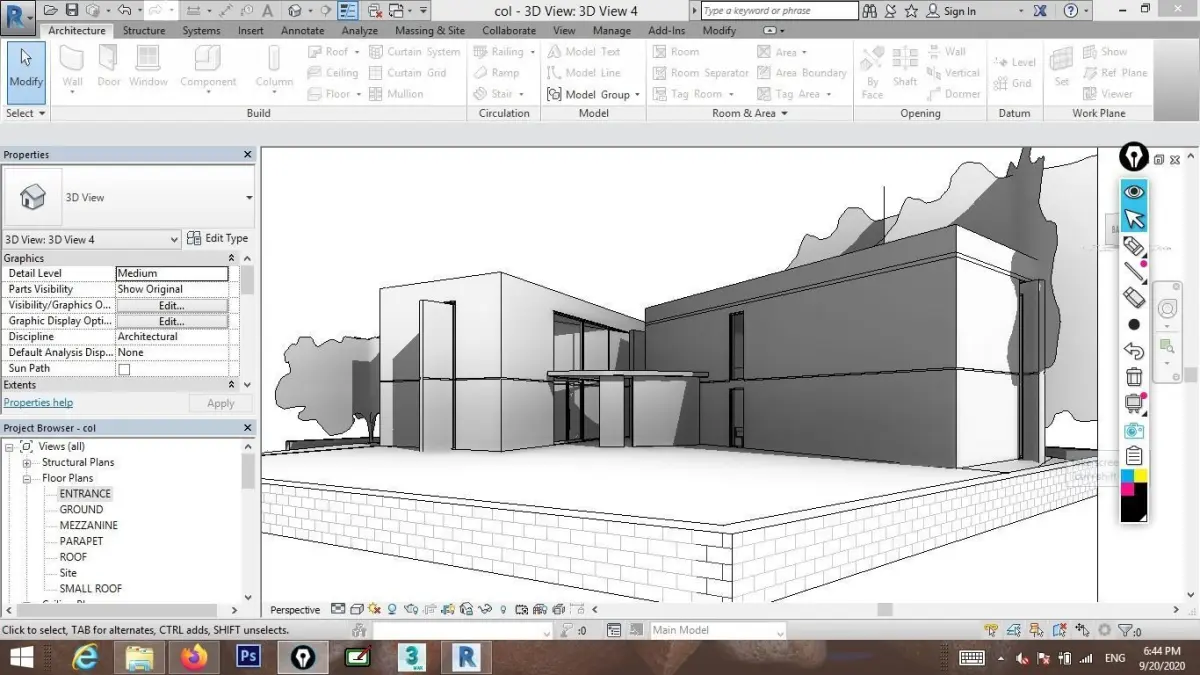Screen dimensions: 1200x675
Task: Select the MEZZANINE floor plan
Action: point(89,525)
